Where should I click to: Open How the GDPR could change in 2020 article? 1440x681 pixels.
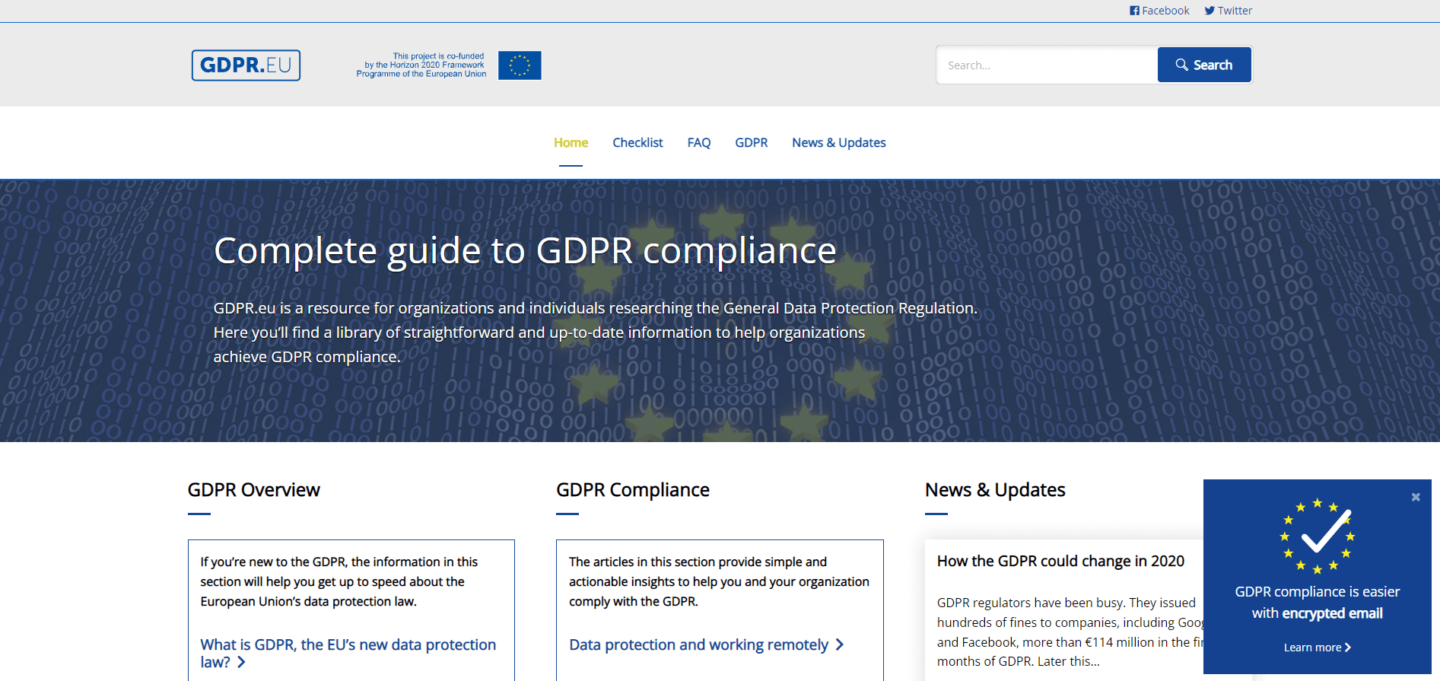1061,561
